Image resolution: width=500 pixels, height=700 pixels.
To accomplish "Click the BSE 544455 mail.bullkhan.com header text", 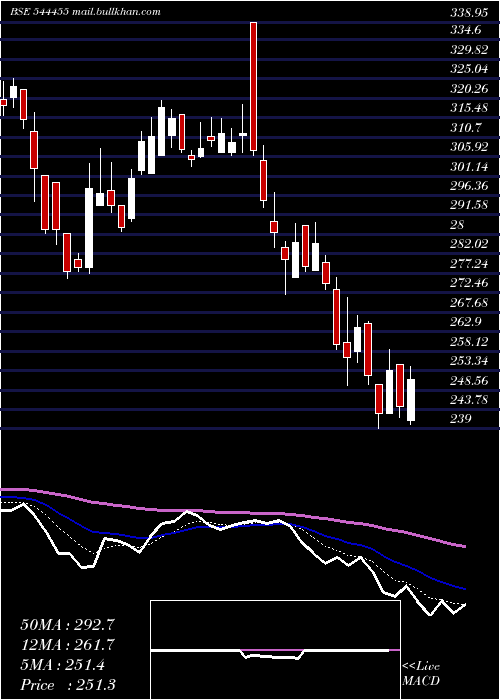I will tap(85, 12).
